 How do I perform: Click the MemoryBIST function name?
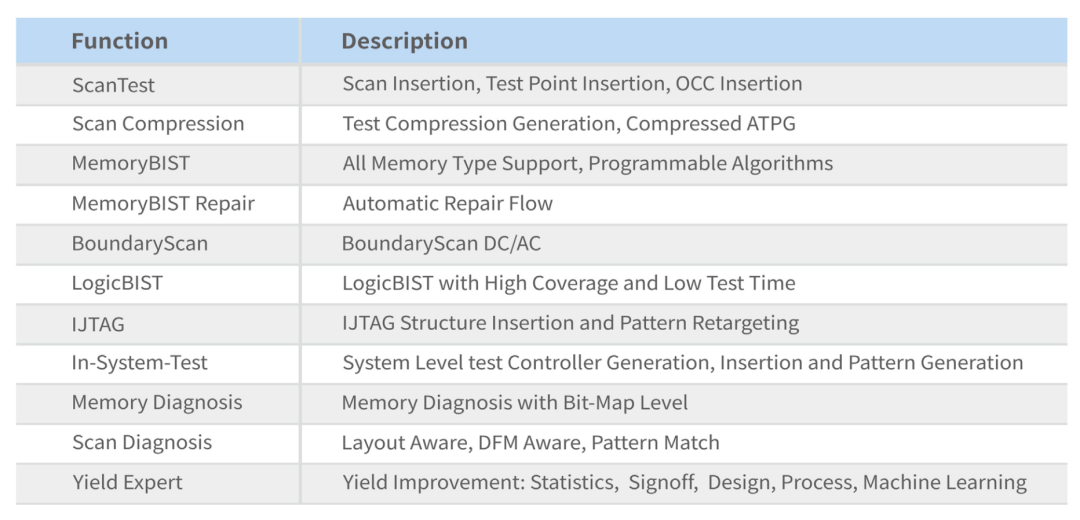point(130,164)
